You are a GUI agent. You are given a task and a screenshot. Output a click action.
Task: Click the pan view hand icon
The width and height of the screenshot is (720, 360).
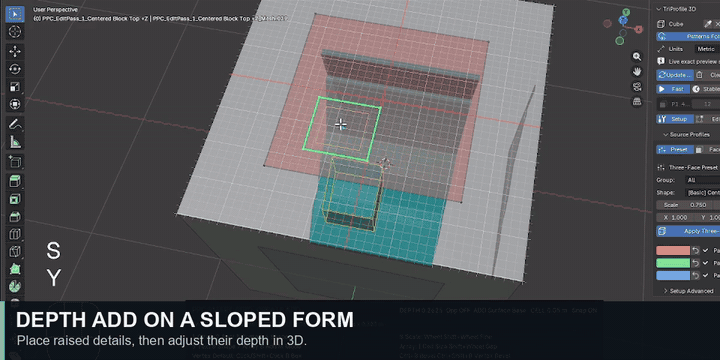pyautogui.click(x=637, y=71)
